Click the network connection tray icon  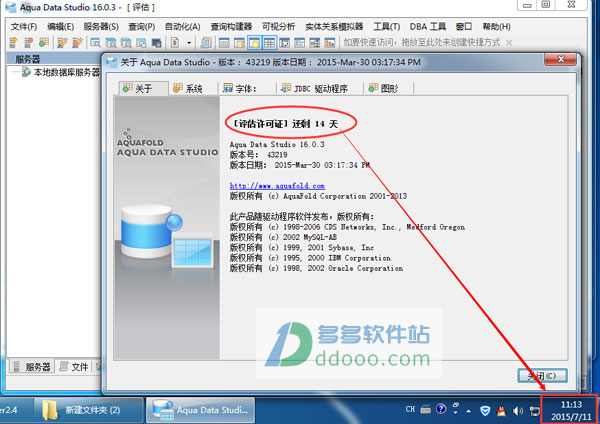[534, 411]
